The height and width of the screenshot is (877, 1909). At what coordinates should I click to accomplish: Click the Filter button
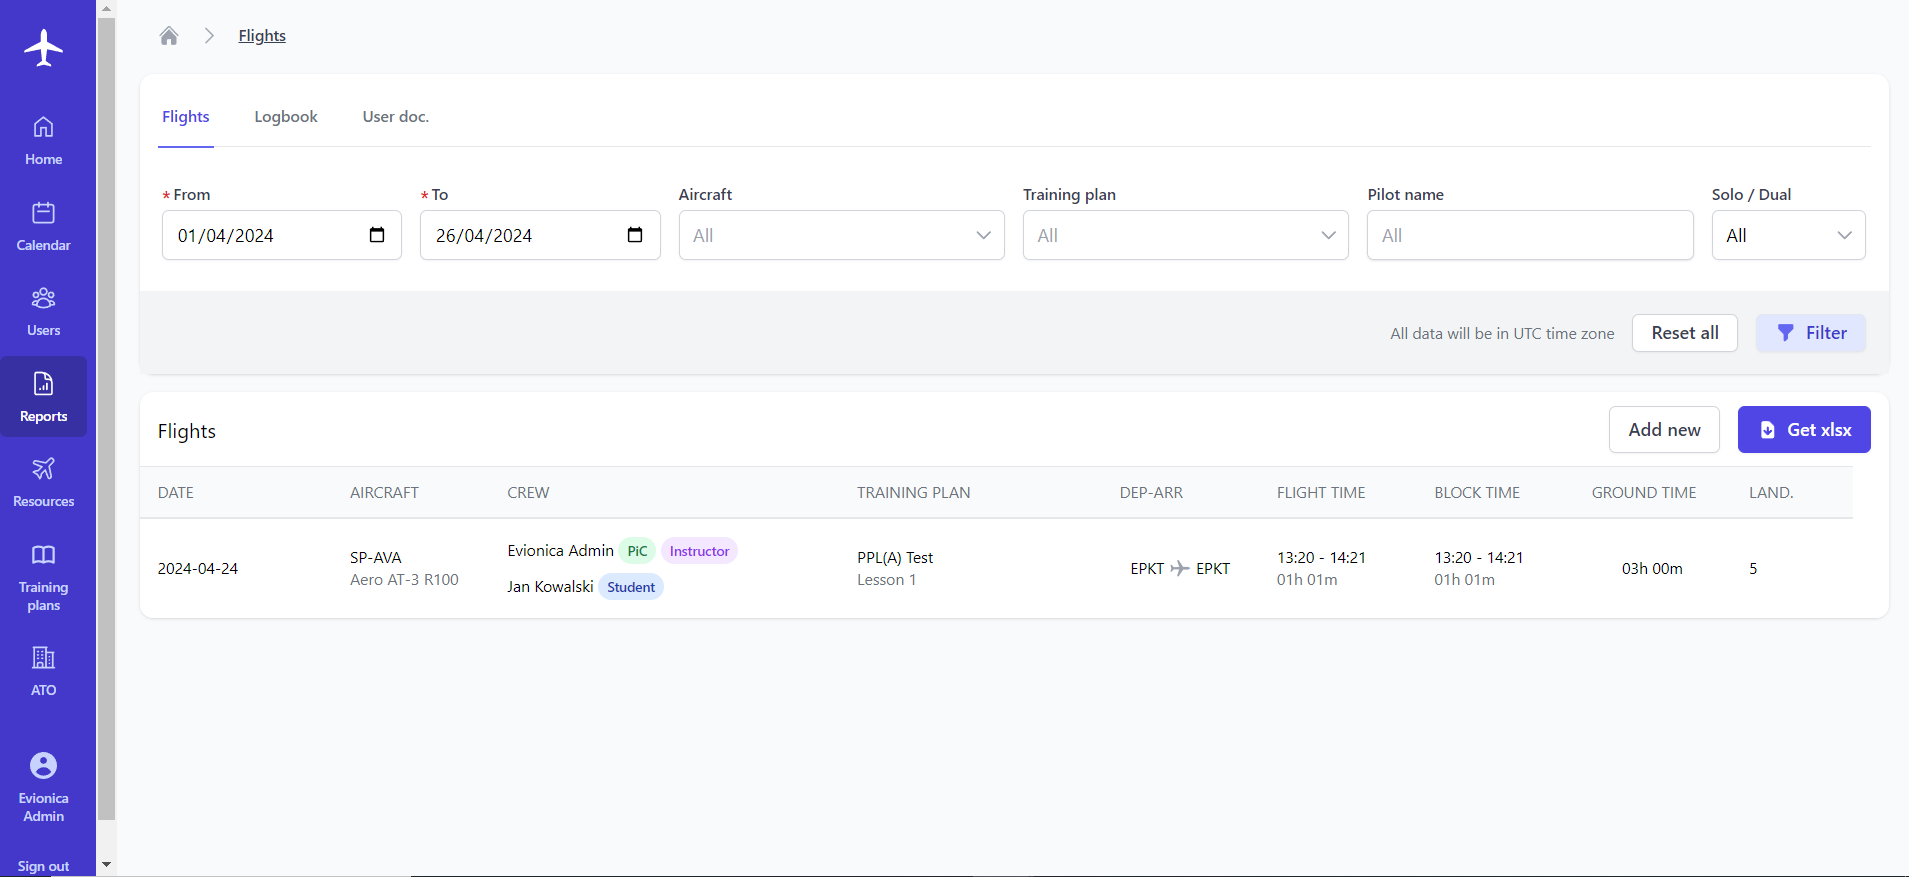click(x=1811, y=333)
